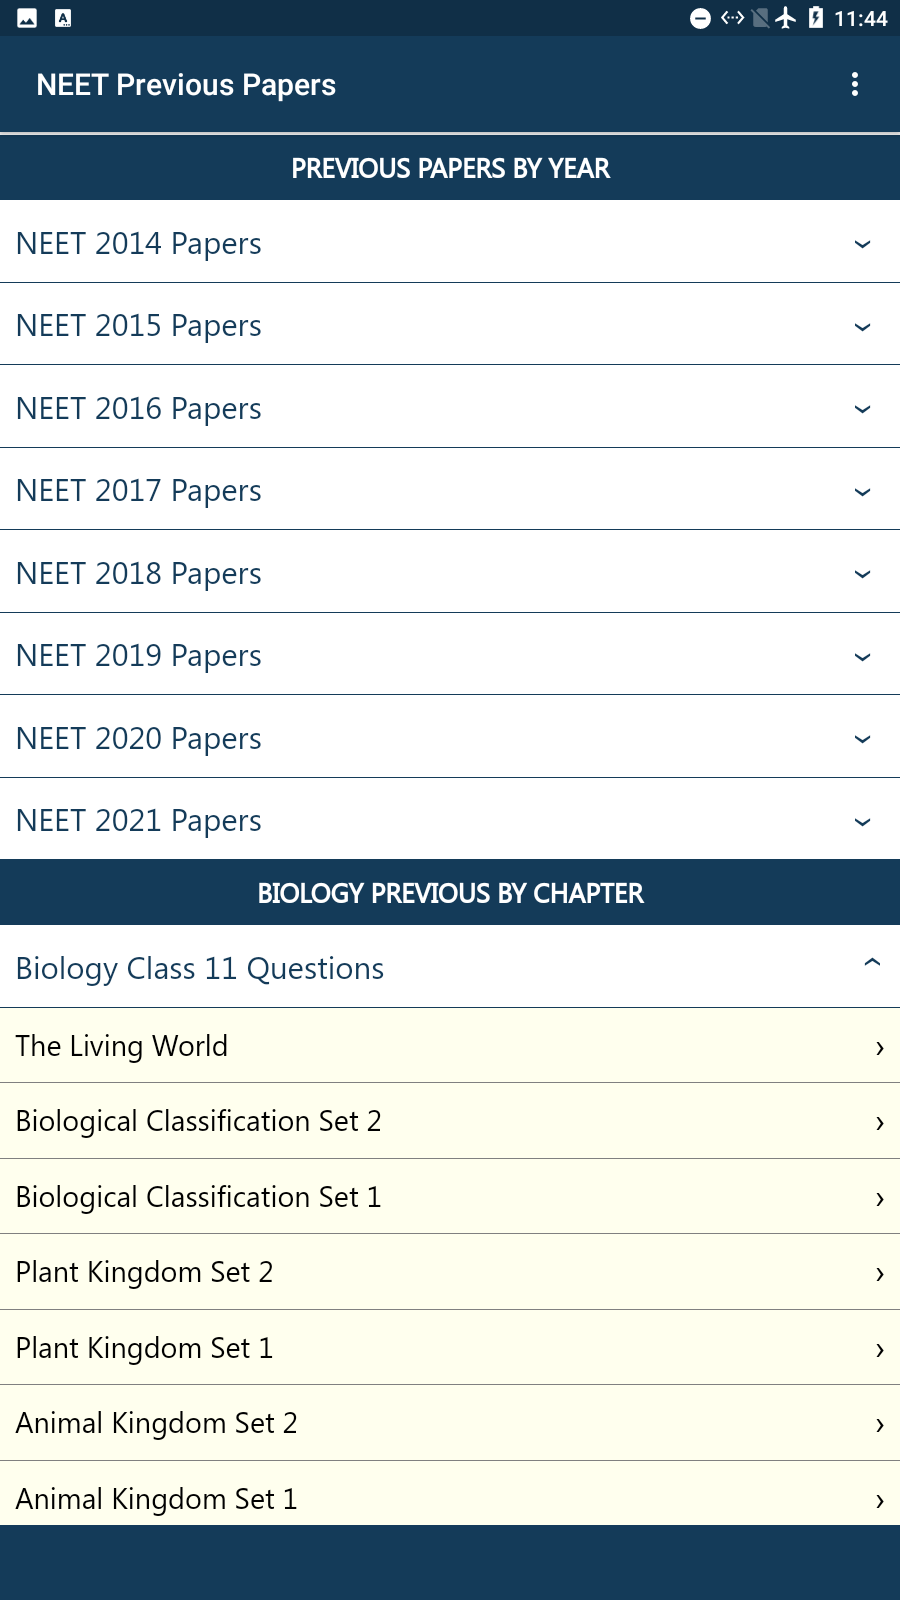Open Biological Classification Set 1
The image size is (900, 1600).
coord(450,1197)
